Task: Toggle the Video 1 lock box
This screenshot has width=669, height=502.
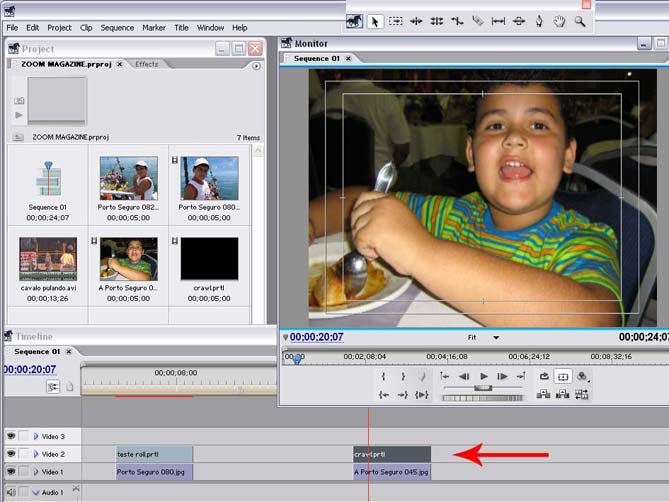Action: 24,471
